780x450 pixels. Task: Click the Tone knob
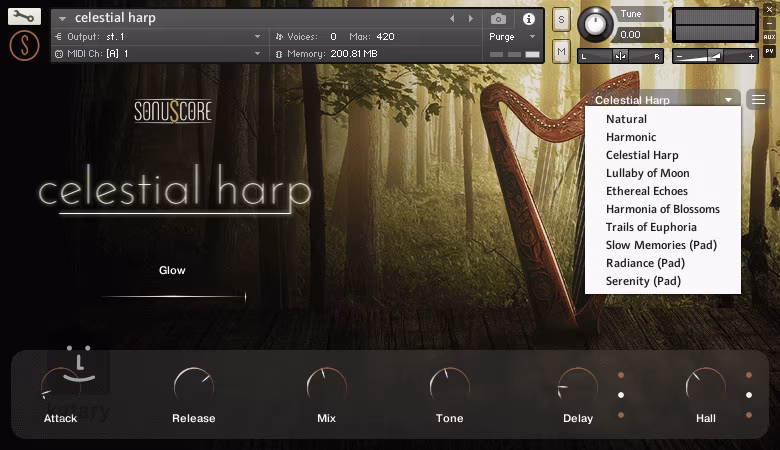[x=449, y=386]
